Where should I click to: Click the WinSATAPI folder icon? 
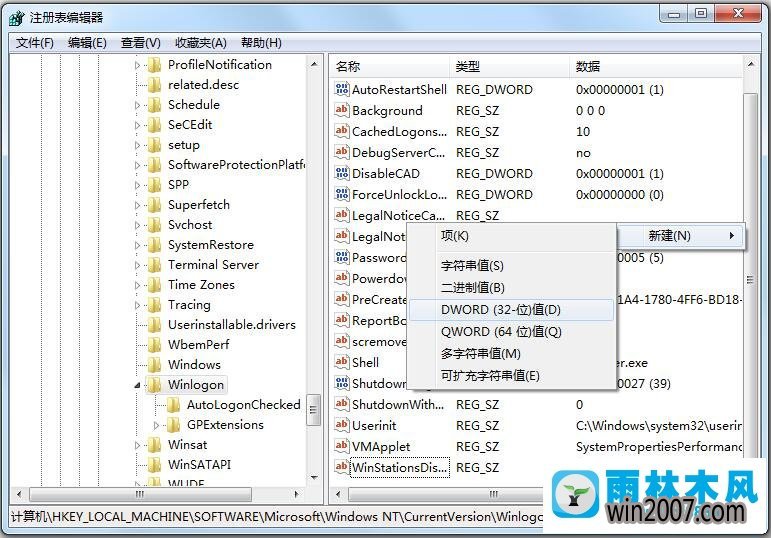[x=154, y=465]
